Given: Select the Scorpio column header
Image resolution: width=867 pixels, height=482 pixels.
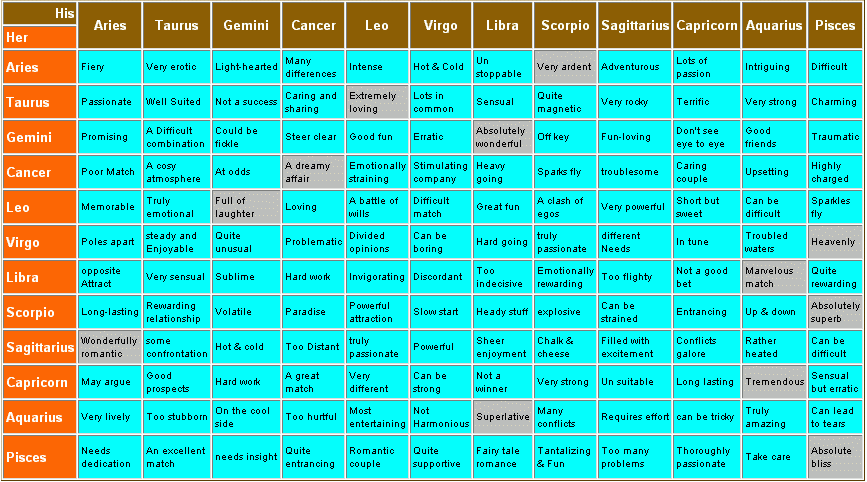Looking at the screenshot, I should 565,25.
